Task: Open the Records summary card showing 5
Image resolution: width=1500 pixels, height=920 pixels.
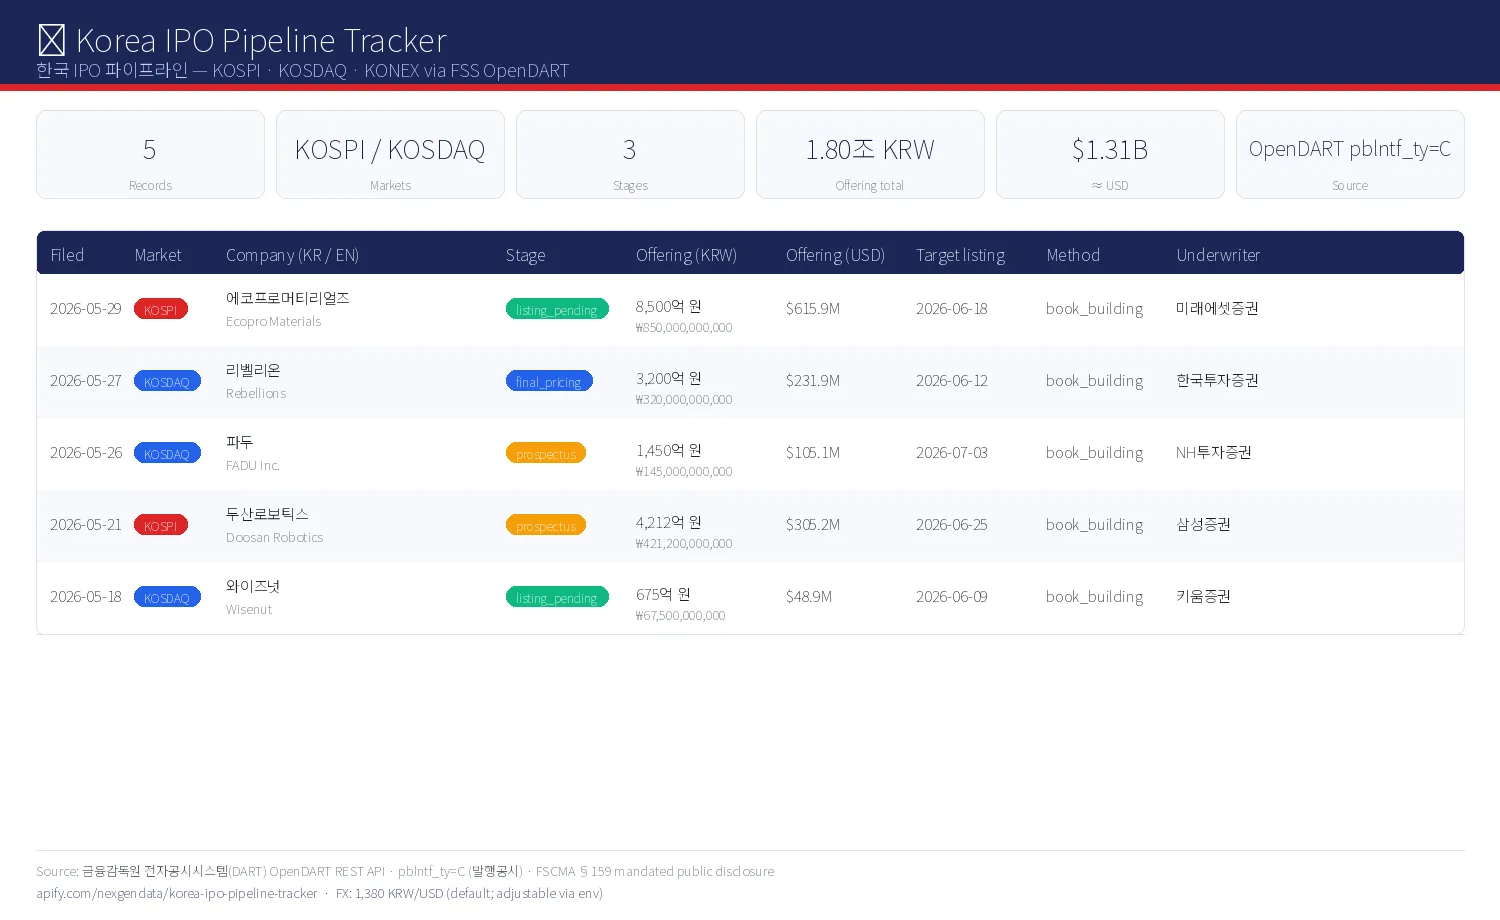Action: pos(150,155)
